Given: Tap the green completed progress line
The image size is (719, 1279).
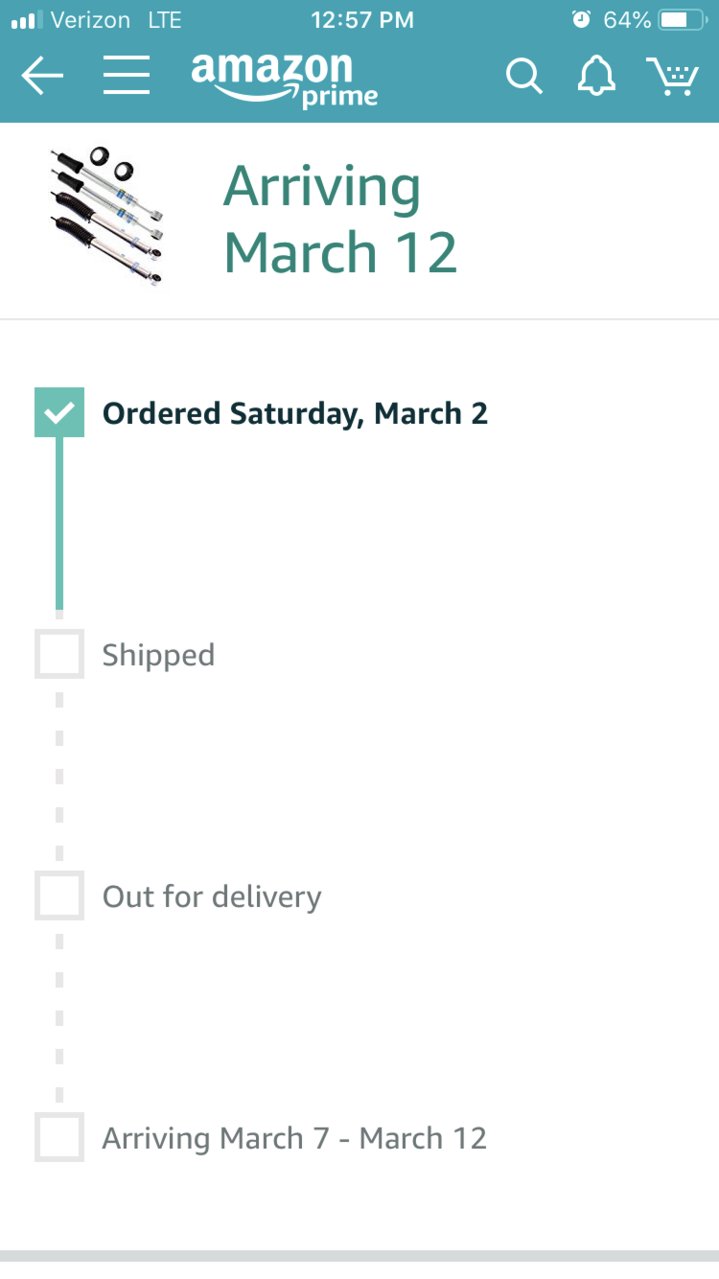Looking at the screenshot, I should click(59, 523).
